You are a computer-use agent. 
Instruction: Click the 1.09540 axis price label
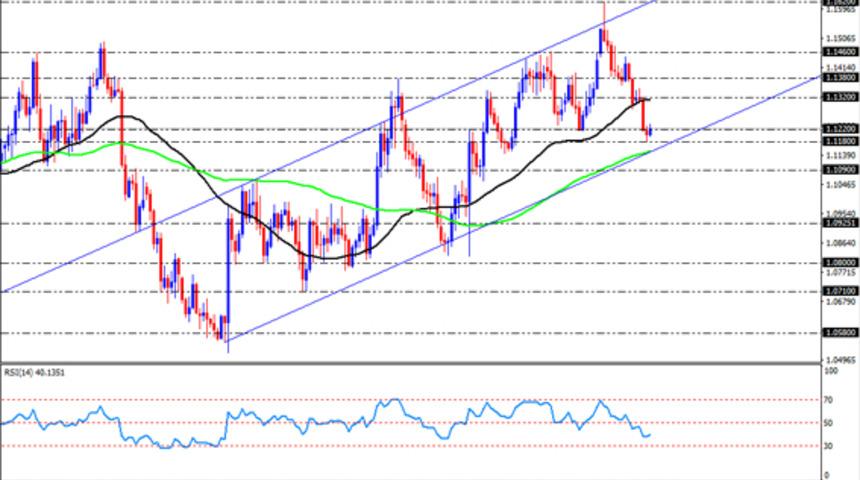click(841, 213)
